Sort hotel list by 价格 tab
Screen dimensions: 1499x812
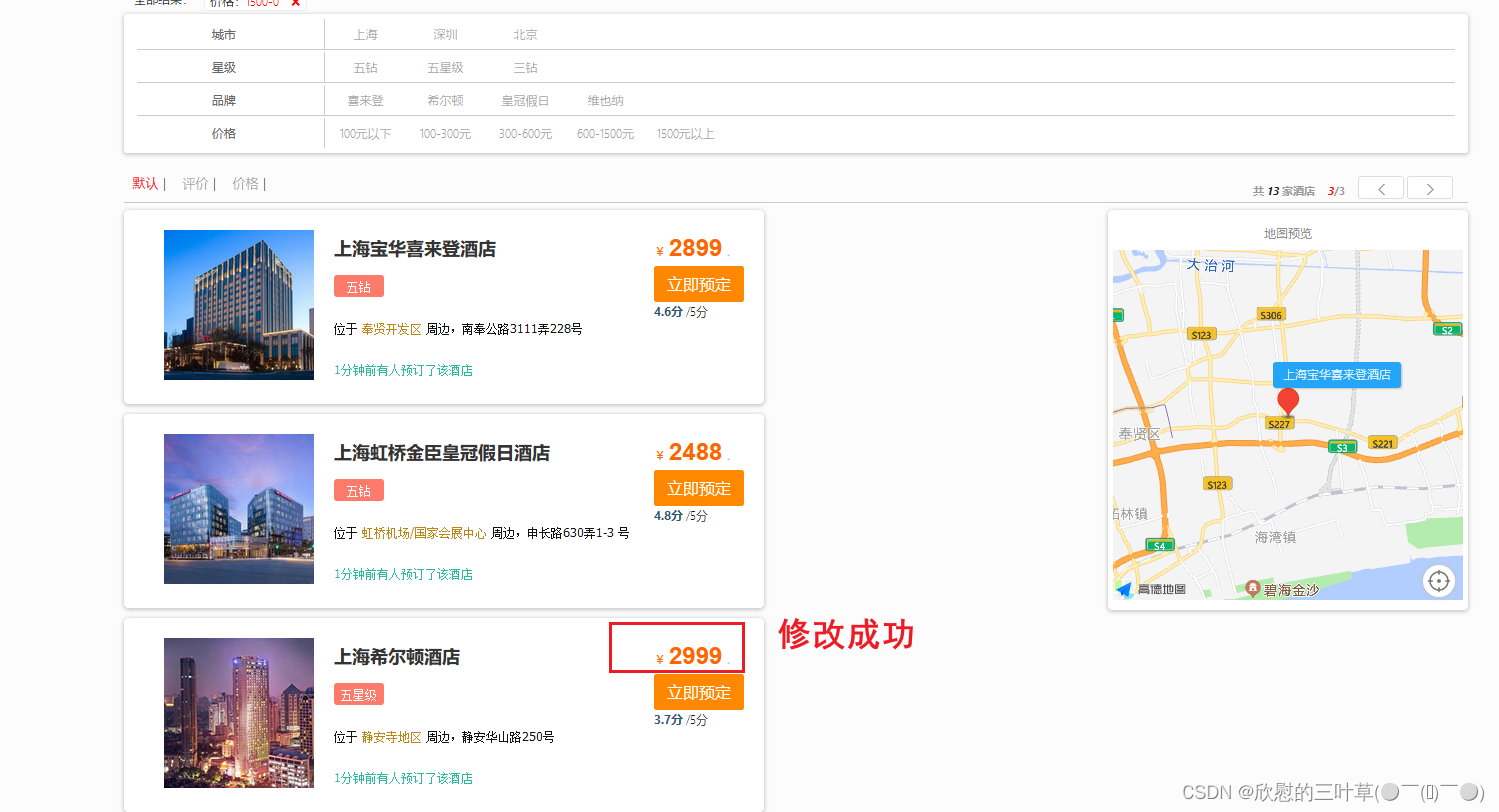pos(246,184)
